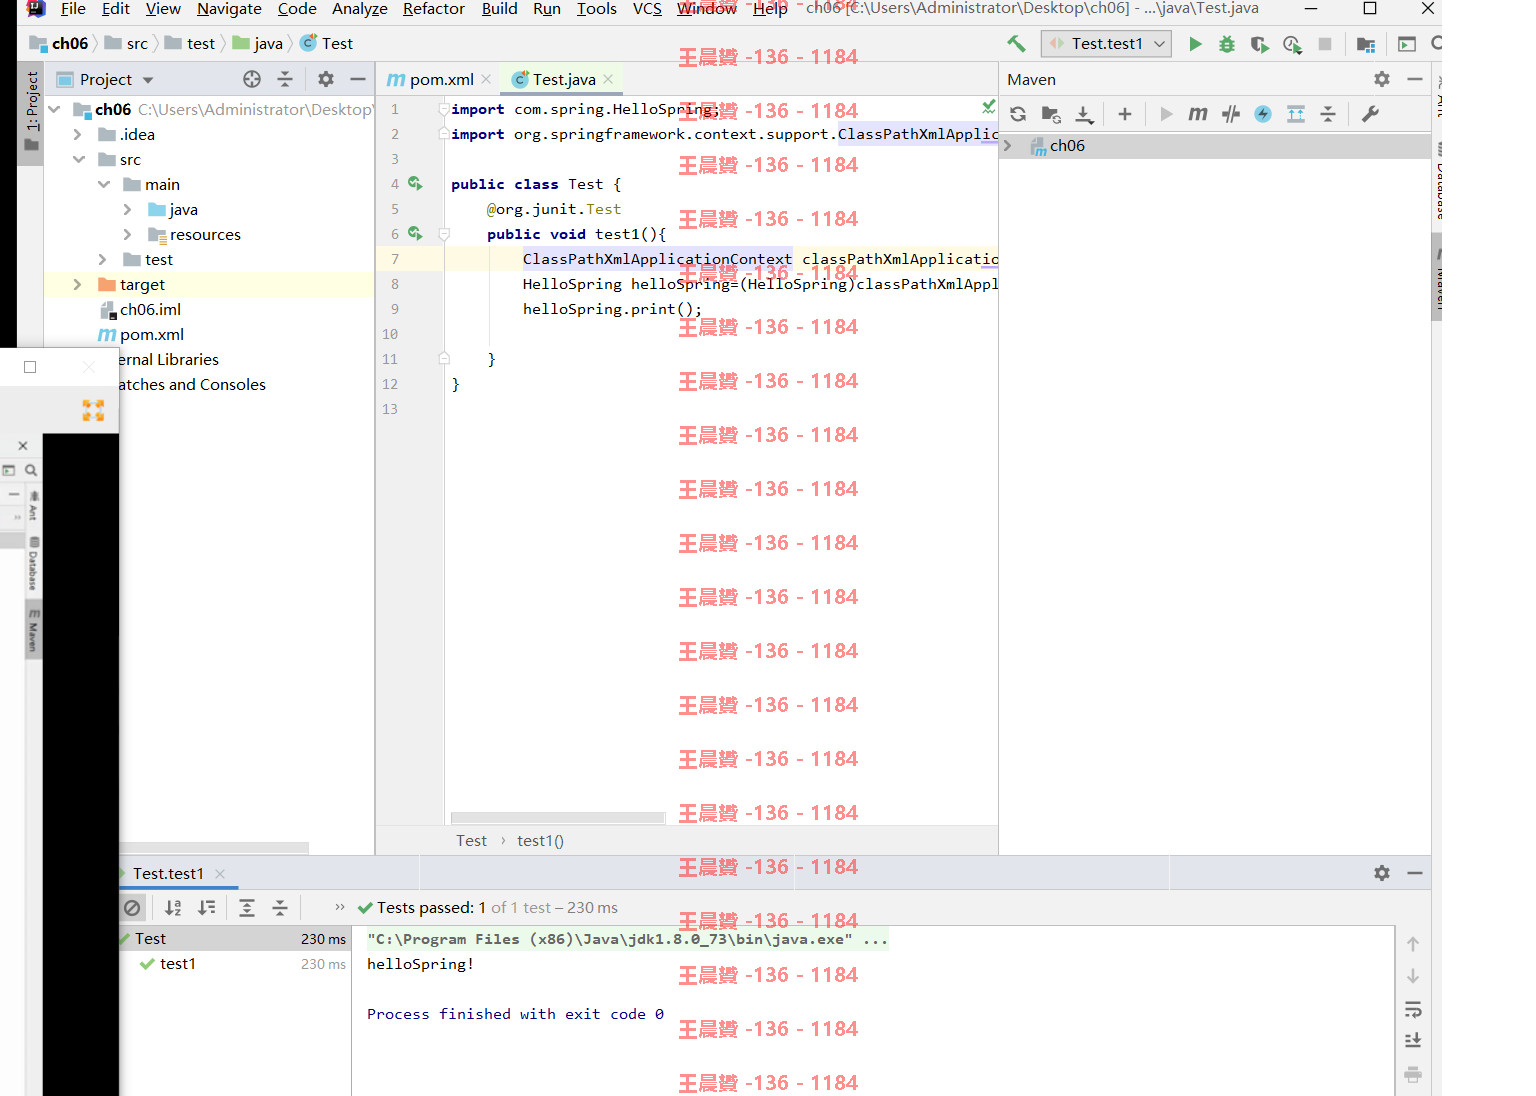Viewport: 1536px width, 1096px height.
Task: Start debugging with the green bug icon
Action: tap(1227, 44)
